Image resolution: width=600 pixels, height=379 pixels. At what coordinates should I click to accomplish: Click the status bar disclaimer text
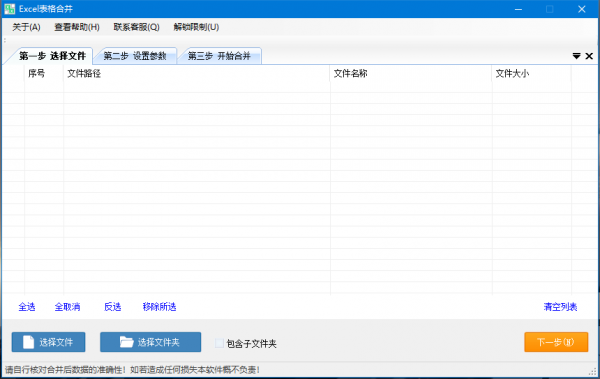132,370
